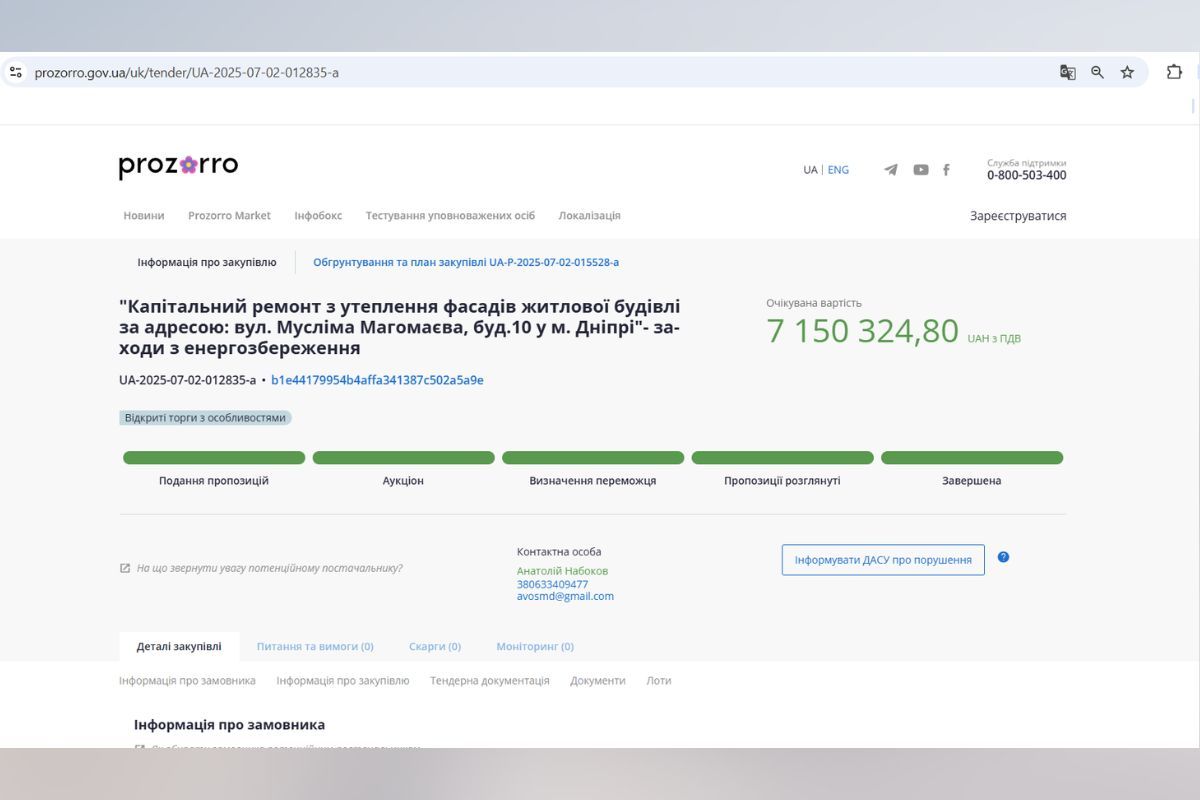Screen dimensions: 1200x800
Task: Switch to Питання та вимоги tab
Action: (x=315, y=647)
